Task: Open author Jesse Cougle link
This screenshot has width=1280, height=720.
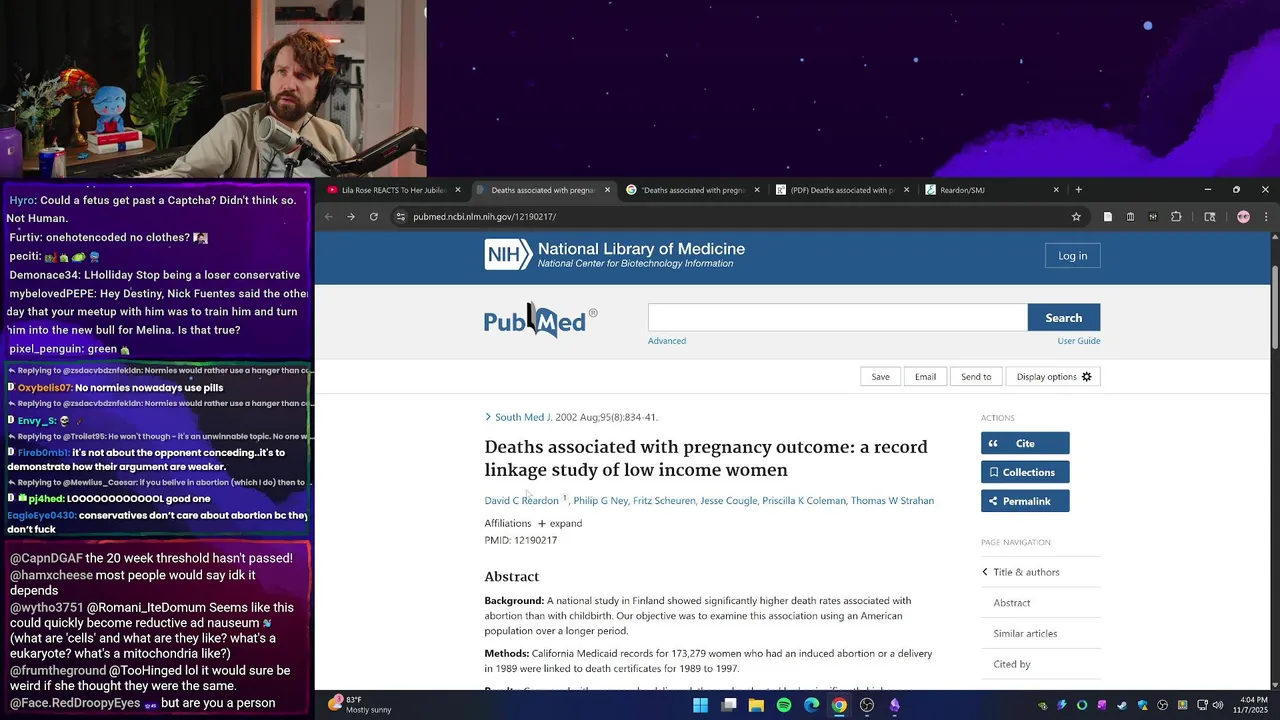Action: coord(728,500)
